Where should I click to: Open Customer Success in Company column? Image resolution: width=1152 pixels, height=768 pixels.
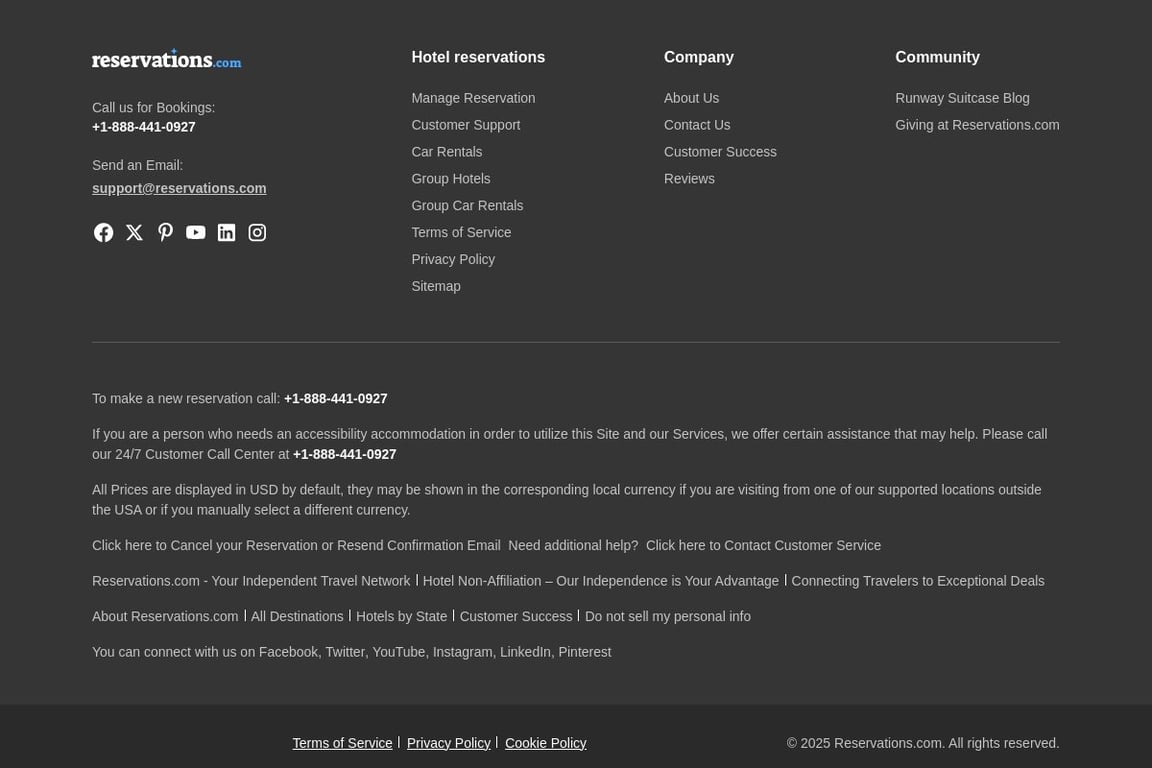tap(720, 151)
